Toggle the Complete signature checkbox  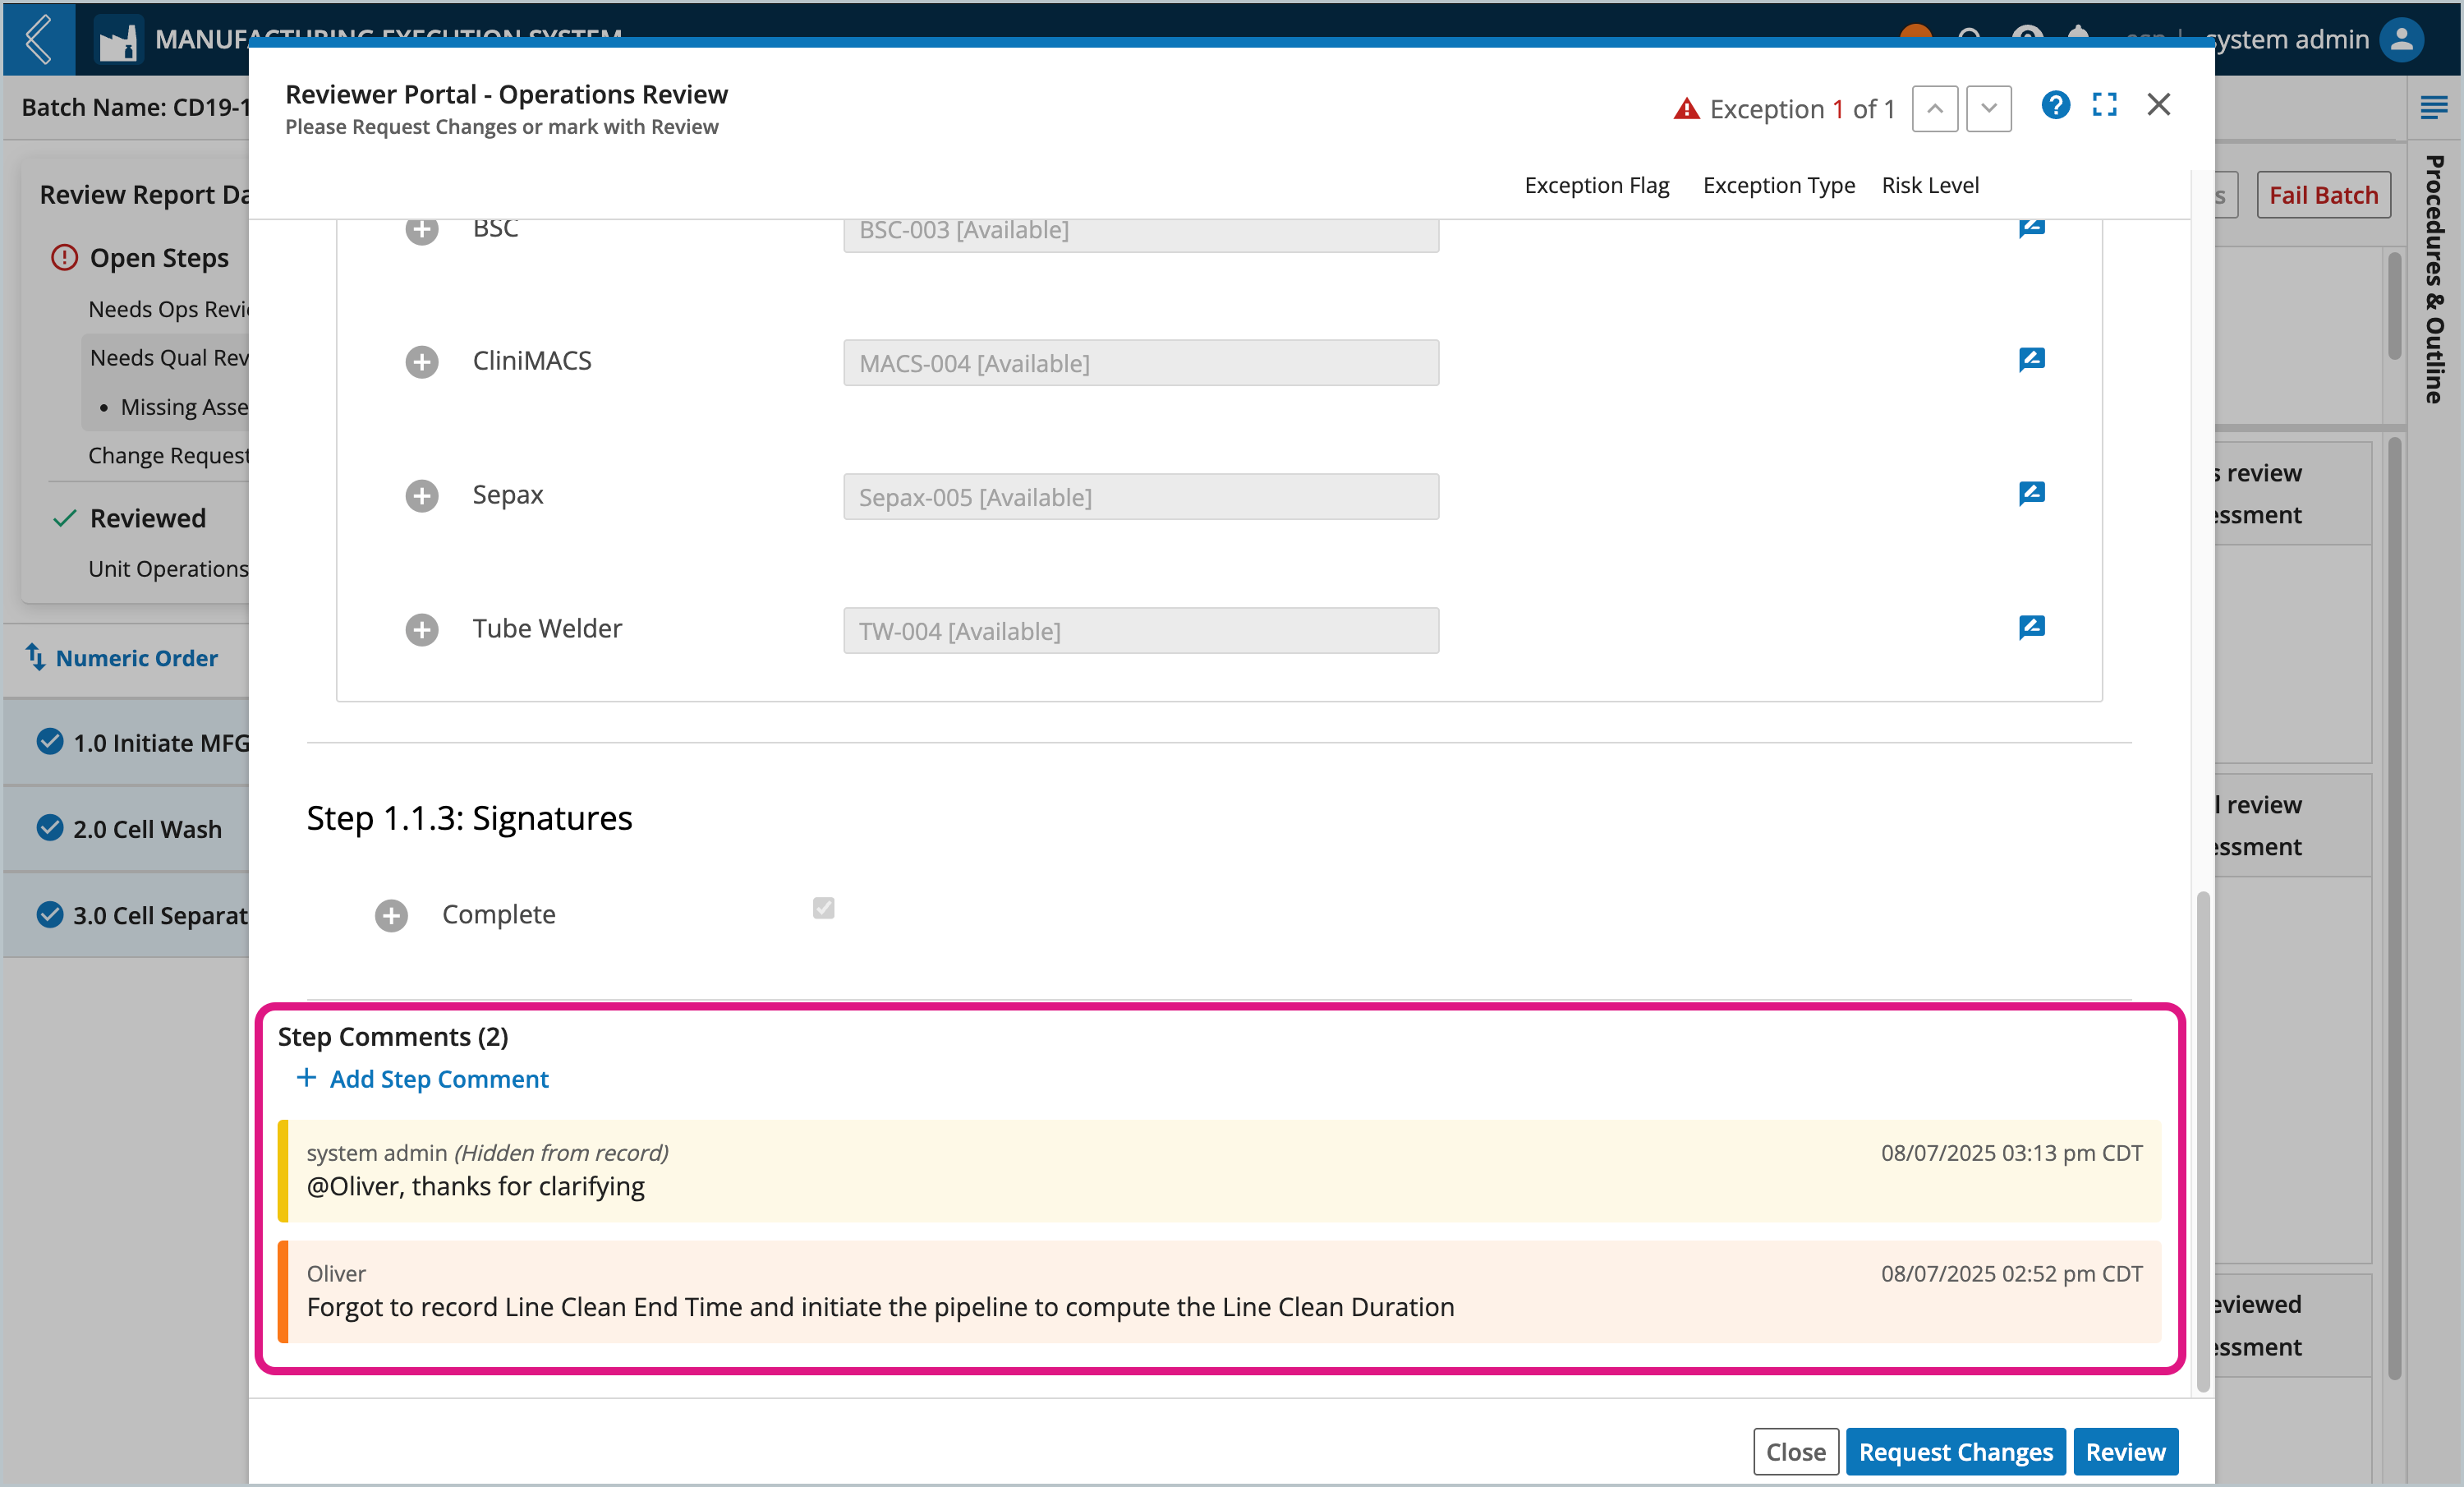(x=823, y=907)
